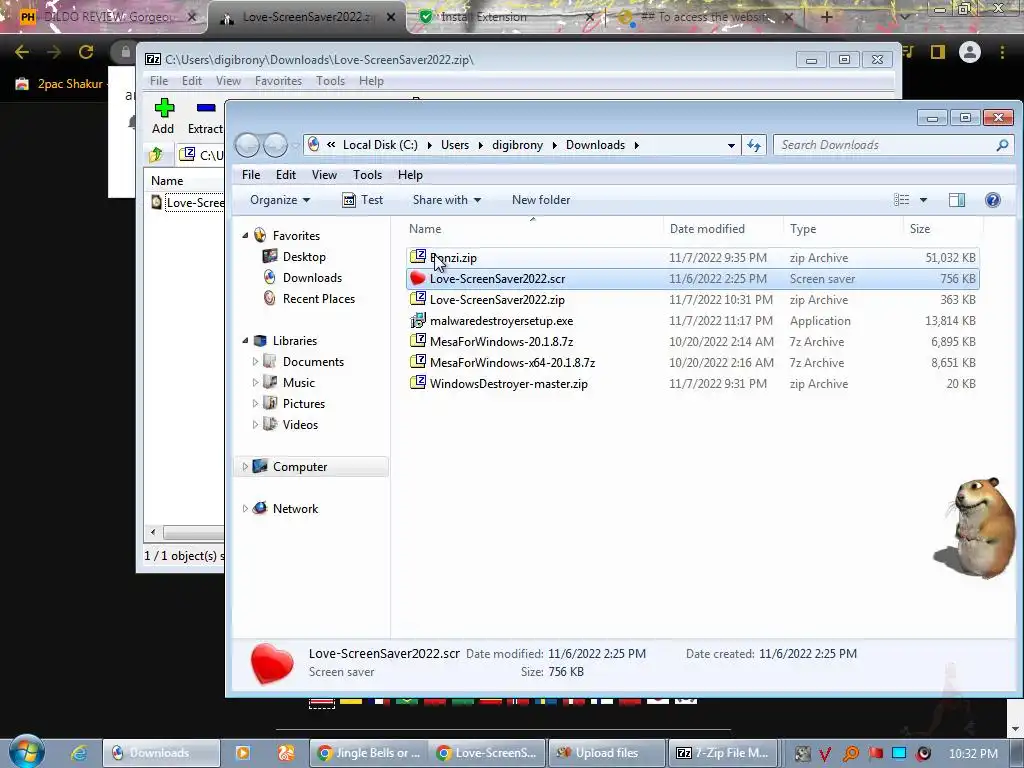The height and width of the screenshot is (768, 1024).
Task: Open the Organize dropdown
Action: click(x=280, y=200)
